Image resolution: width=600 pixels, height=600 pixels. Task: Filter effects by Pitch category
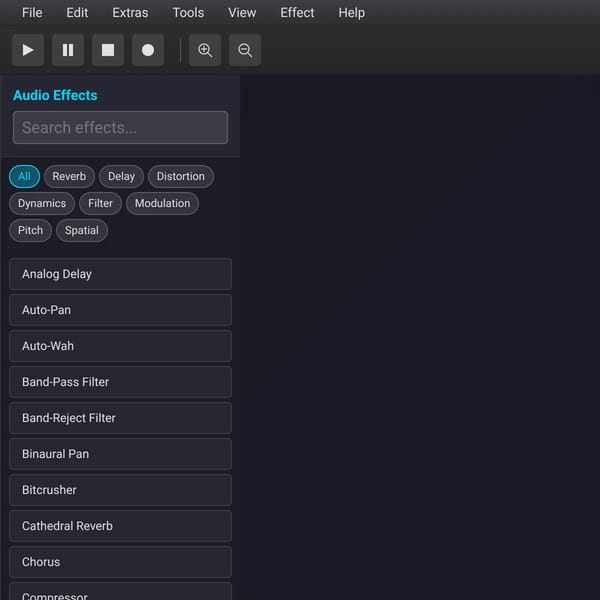(30, 230)
